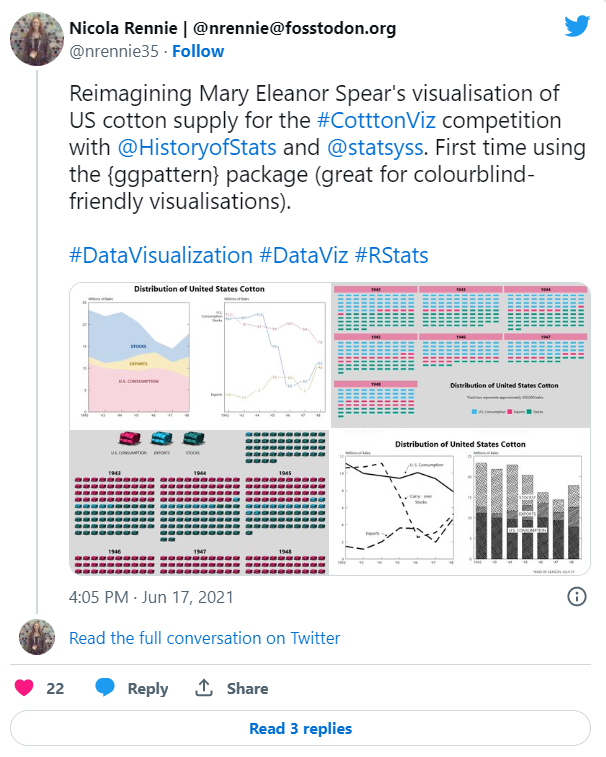
Task: Visit the @HistoryofStats profile mention
Action: [197, 148]
